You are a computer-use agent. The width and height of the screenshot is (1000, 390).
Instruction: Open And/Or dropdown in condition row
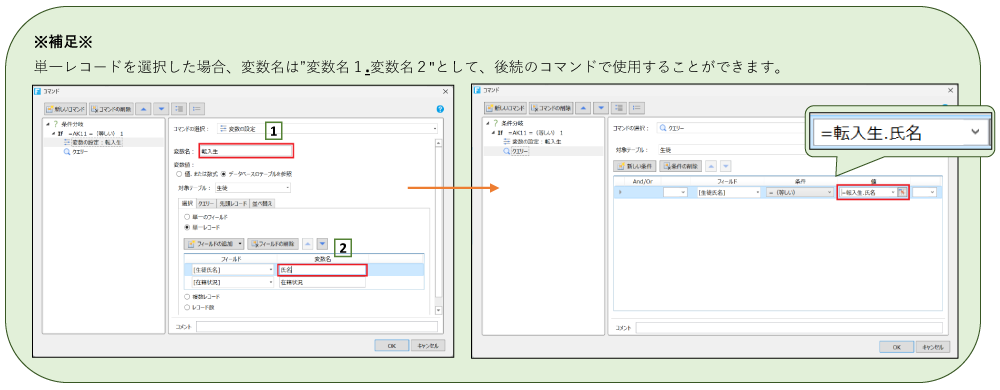pos(675,192)
